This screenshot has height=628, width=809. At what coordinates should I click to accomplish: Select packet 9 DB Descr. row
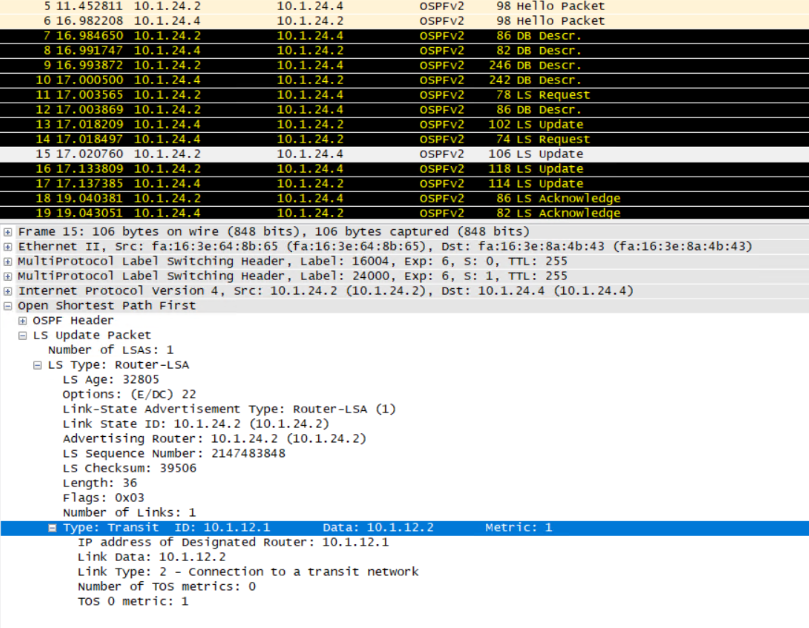[300, 65]
